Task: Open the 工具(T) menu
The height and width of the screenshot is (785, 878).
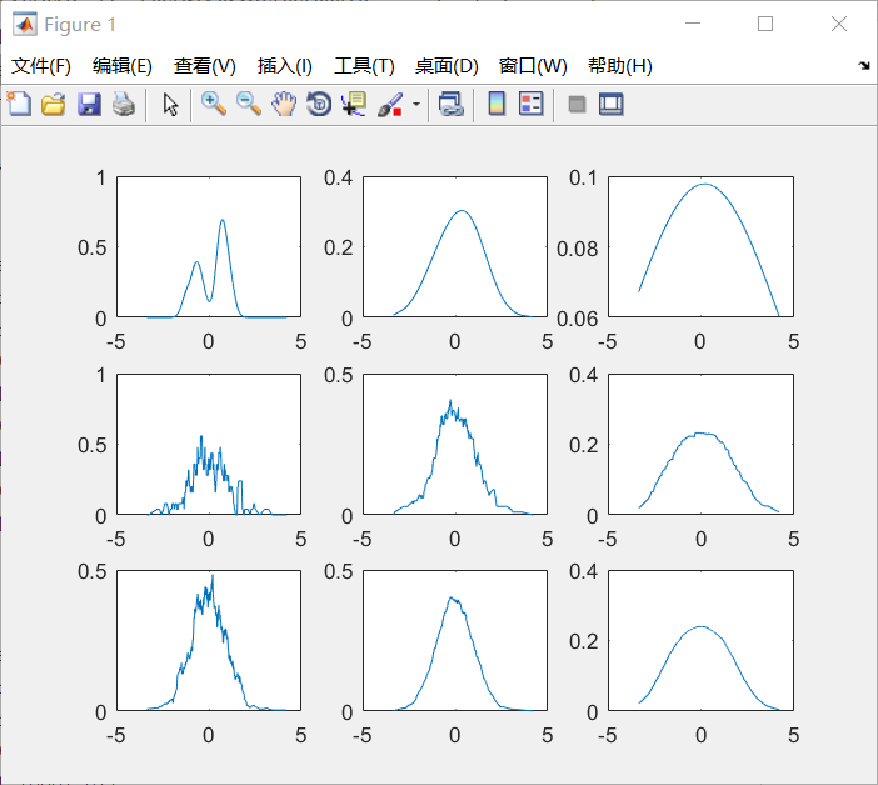Action: [x=364, y=66]
